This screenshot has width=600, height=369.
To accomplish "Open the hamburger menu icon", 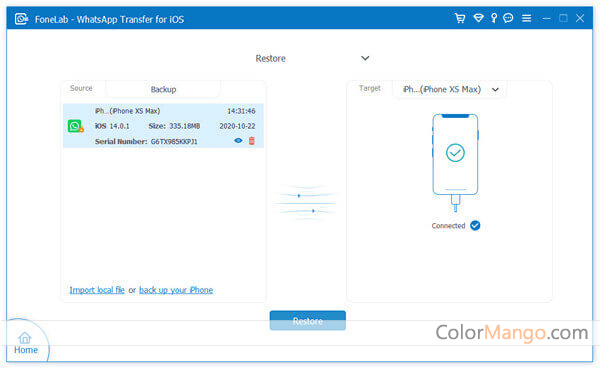I will coord(527,18).
